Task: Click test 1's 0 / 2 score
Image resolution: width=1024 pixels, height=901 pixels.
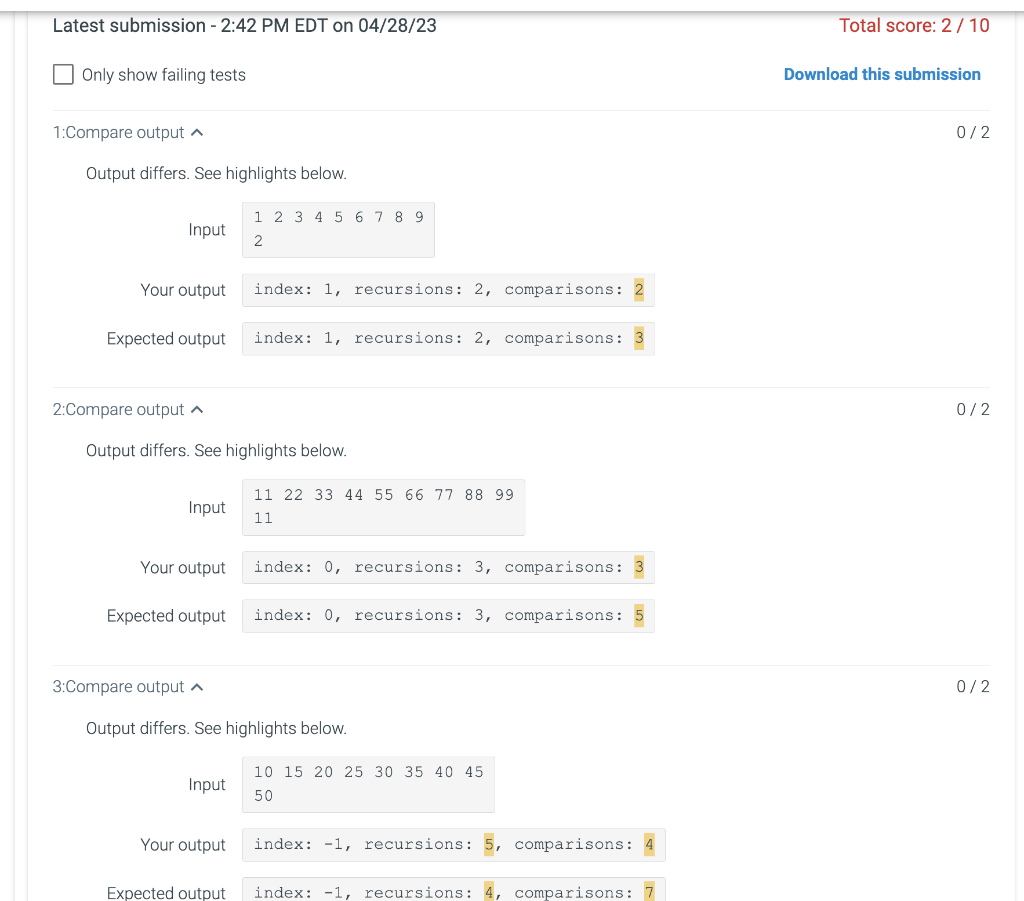Action: 972,131
